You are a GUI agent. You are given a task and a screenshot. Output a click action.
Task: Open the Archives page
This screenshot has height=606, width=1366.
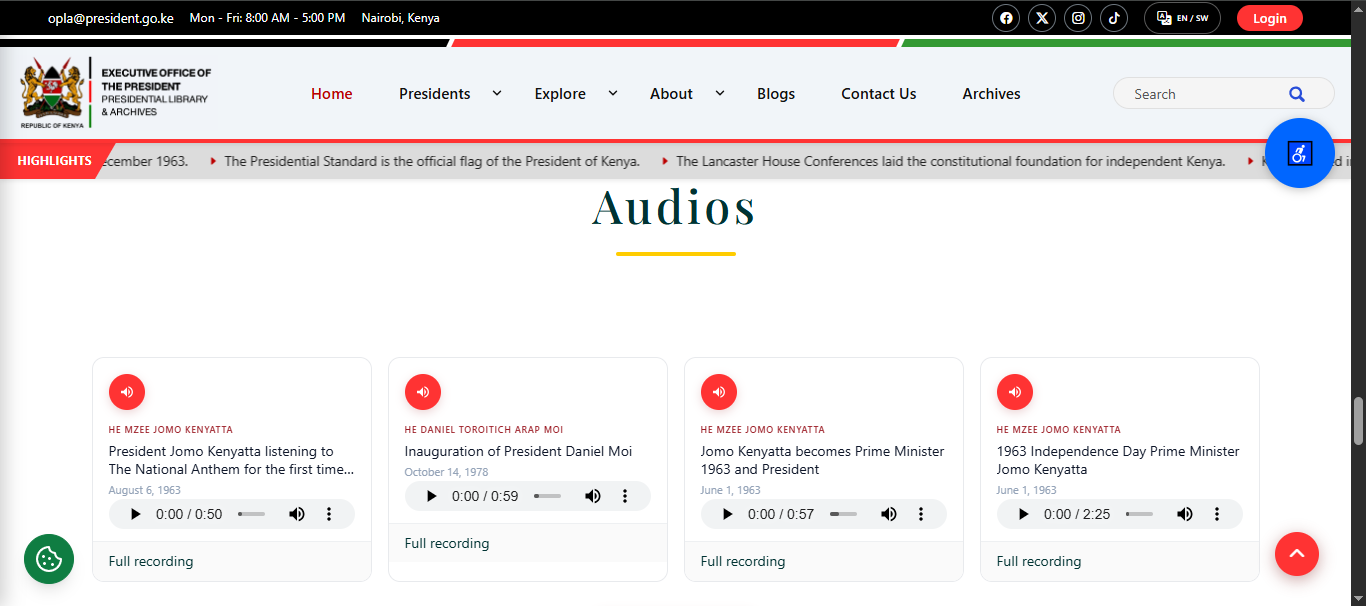coord(992,94)
